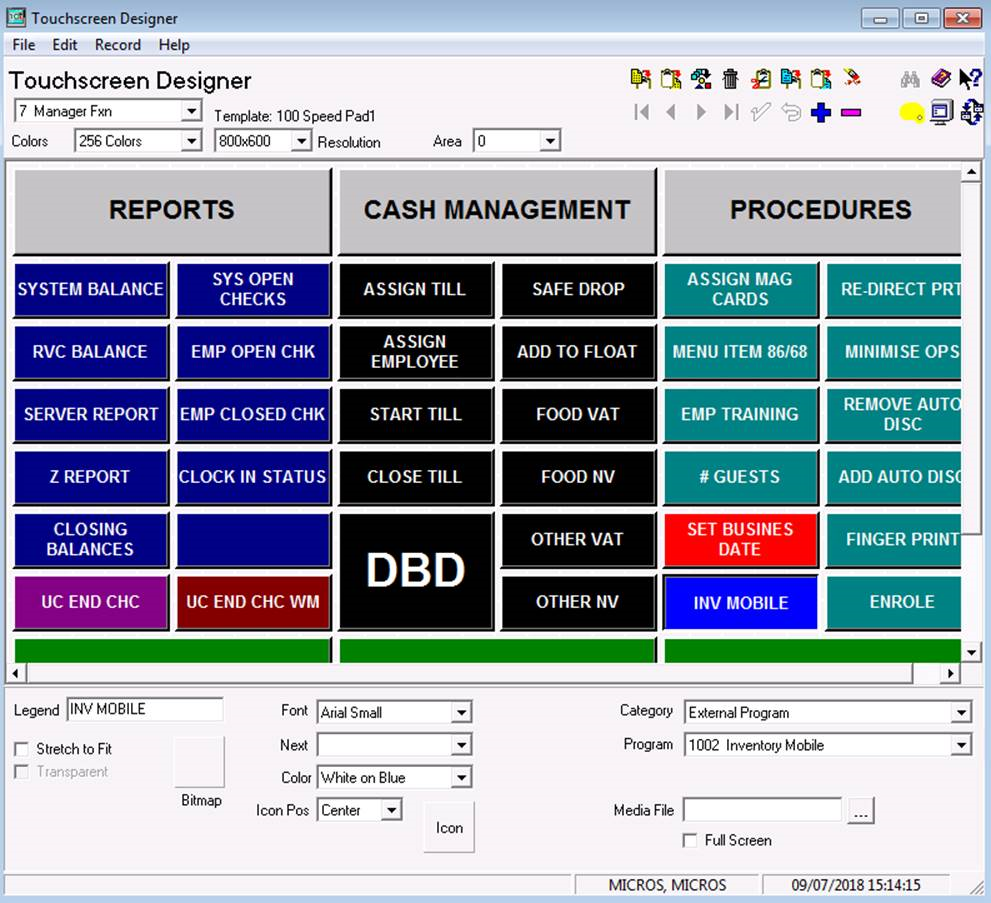Viewport: 991px width, 903px height.
Task: Click the monitor preview icon
Action: tap(940, 112)
